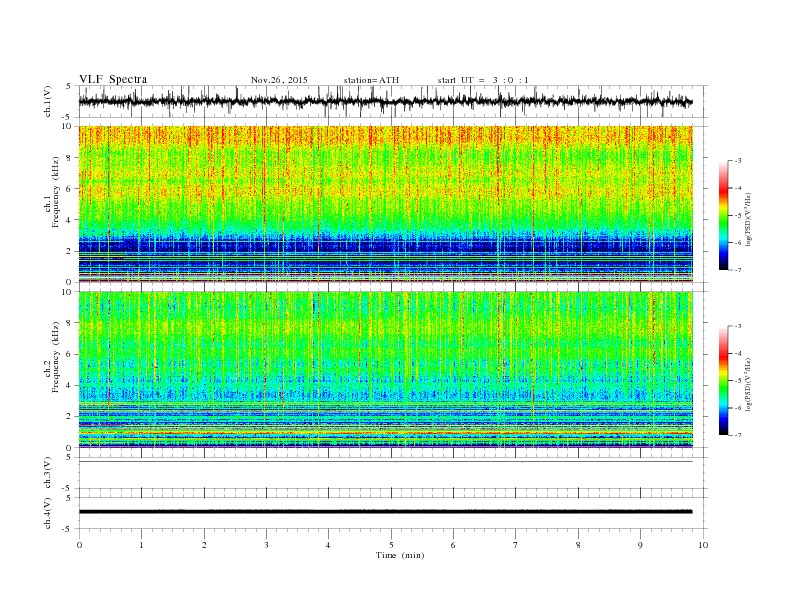Screen dimensions: 792x612
Task: Click the ch.2 spectrogram color bar
Action: 723,380
